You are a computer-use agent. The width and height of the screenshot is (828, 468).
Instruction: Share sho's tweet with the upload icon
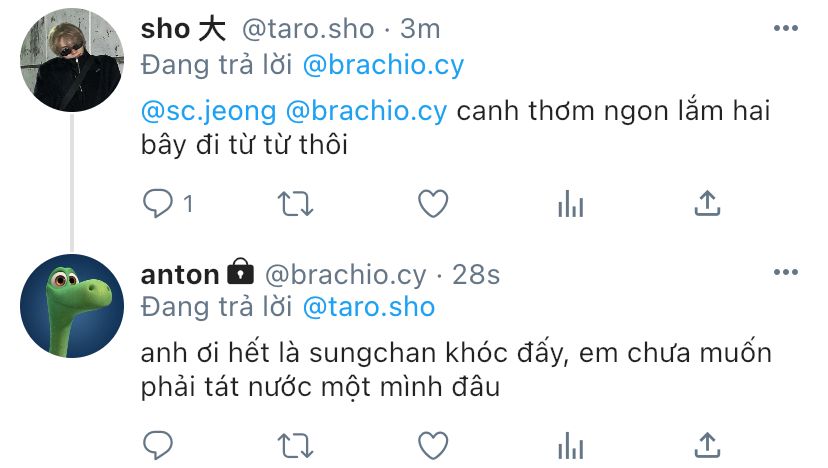(707, 203)
